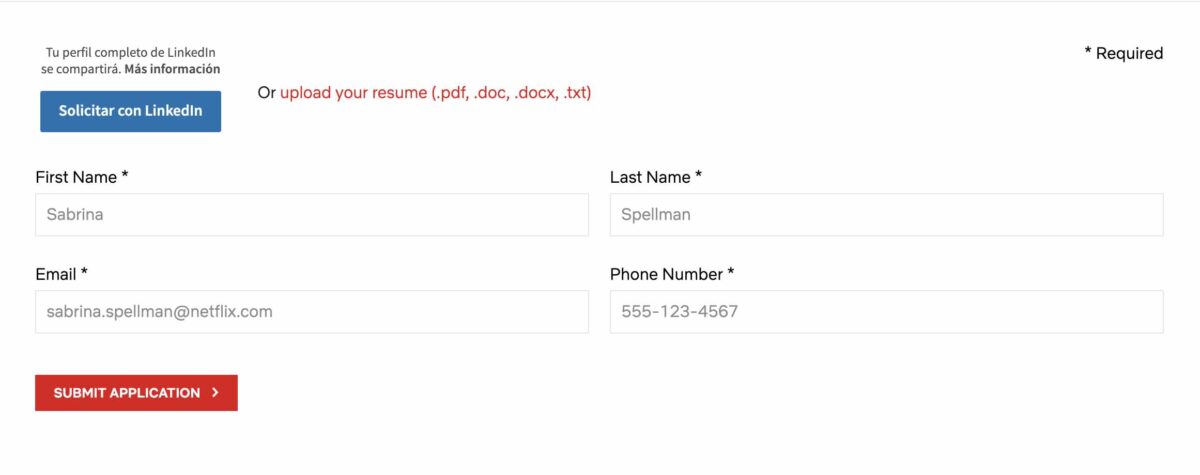This screenshot has height=475, width=1200.
Task: Click the Solicitar con LinkedIn button
Action: [130, 111]
